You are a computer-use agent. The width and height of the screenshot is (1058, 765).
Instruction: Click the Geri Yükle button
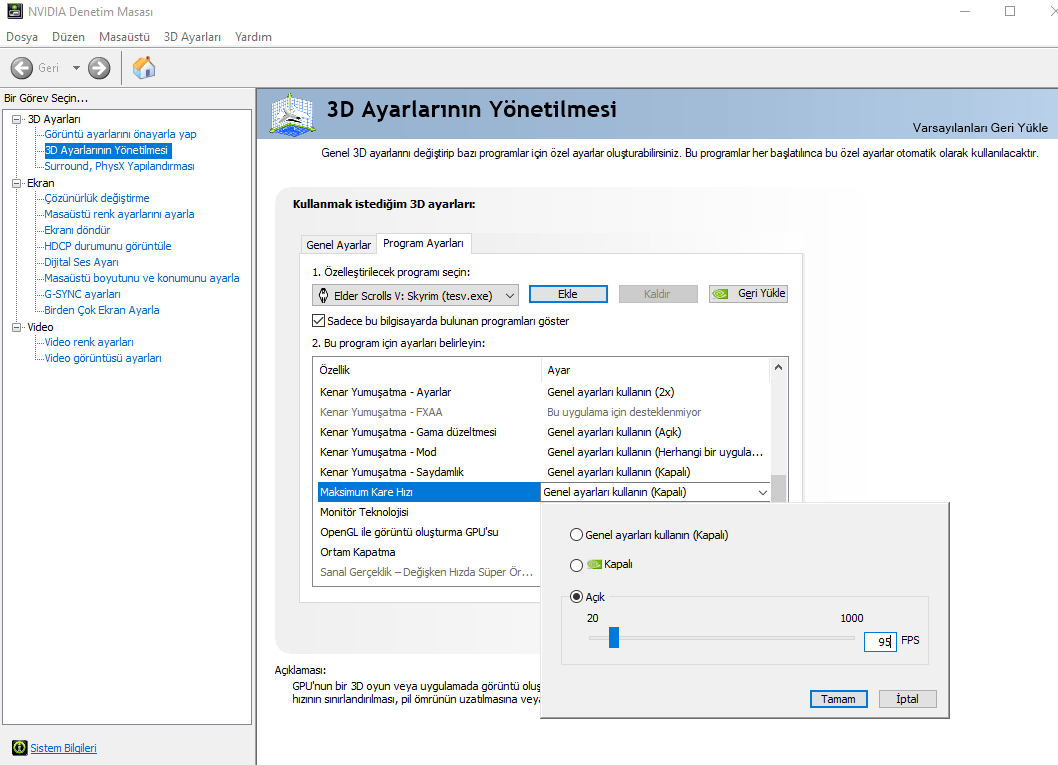(748, 293)
